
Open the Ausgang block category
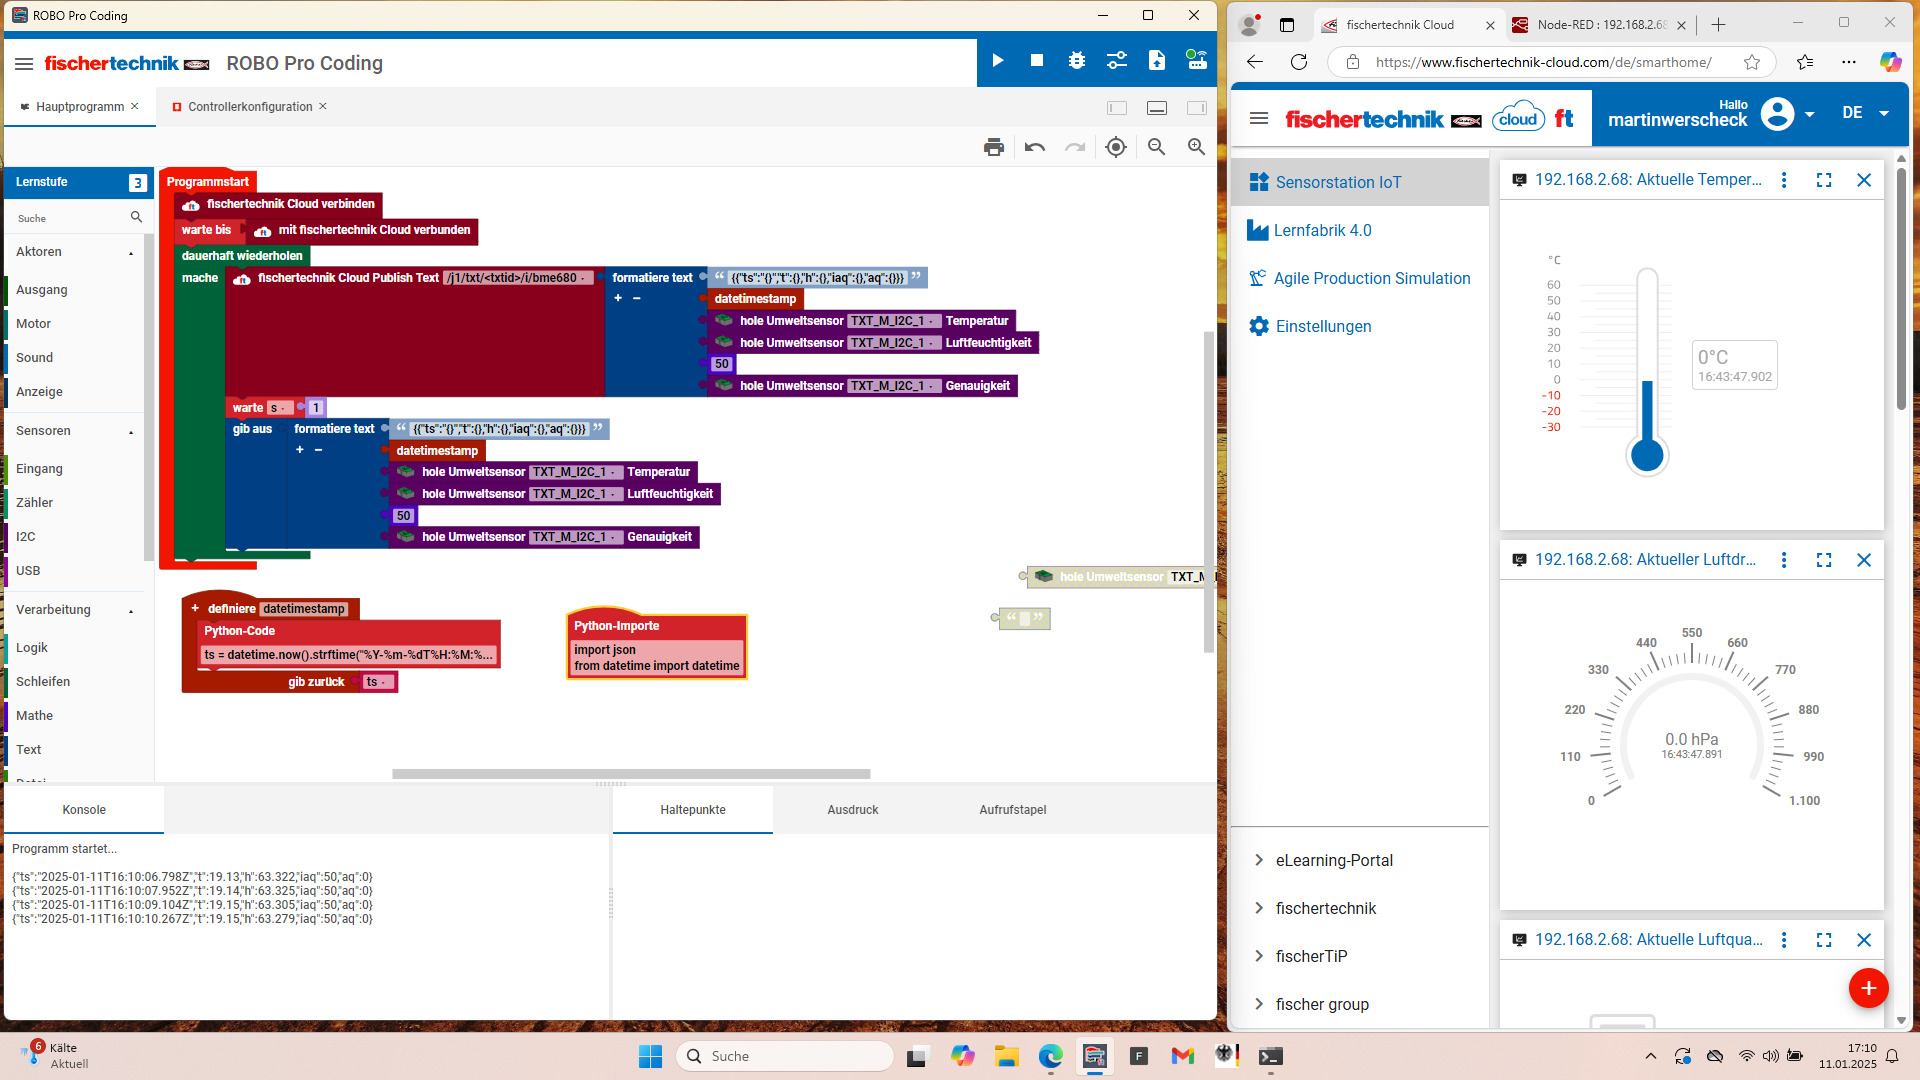tap(42, 290)
